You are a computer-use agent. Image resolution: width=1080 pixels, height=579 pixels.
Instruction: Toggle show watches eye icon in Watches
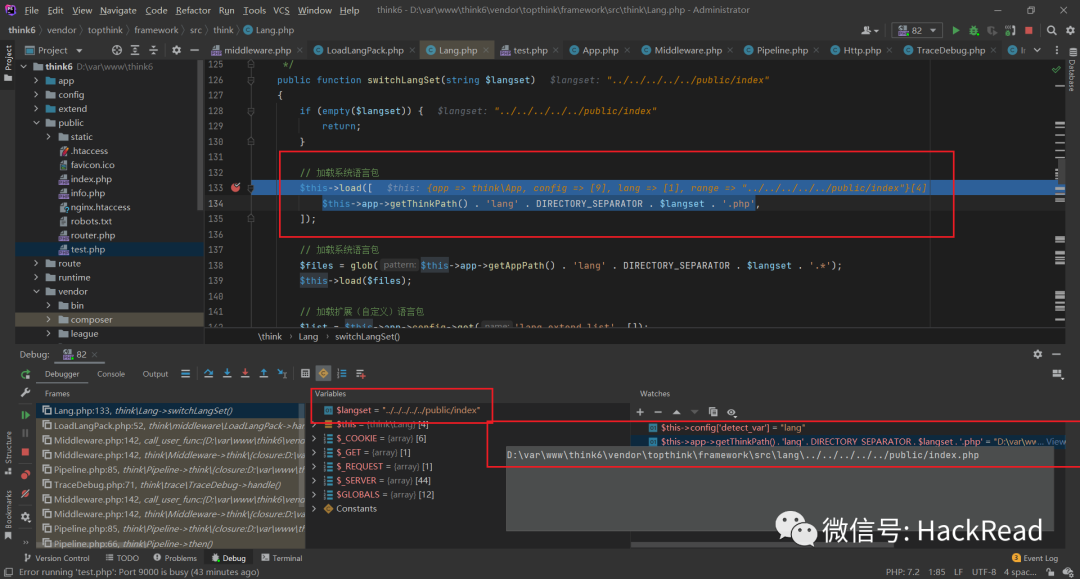pyautogui.click(x=731, y=412)
